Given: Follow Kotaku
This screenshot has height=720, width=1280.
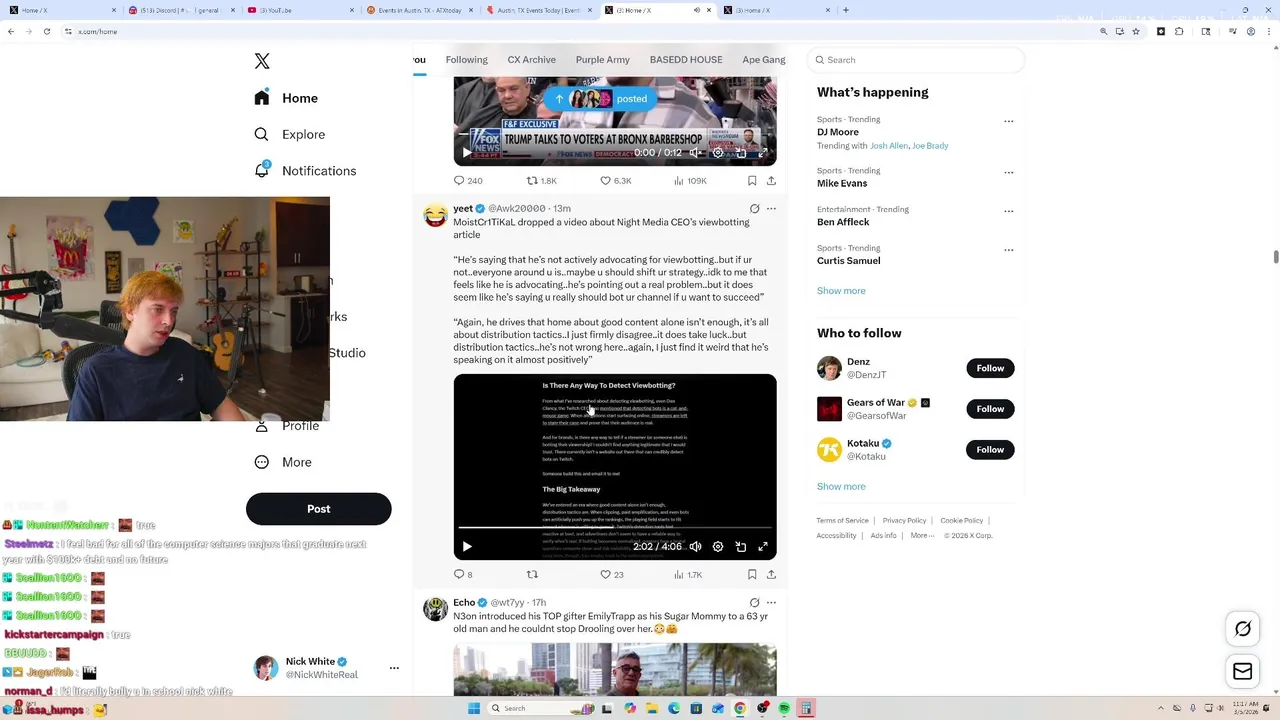Looking at the screenshot, I should pyautogui.click(x=990, y=450).
